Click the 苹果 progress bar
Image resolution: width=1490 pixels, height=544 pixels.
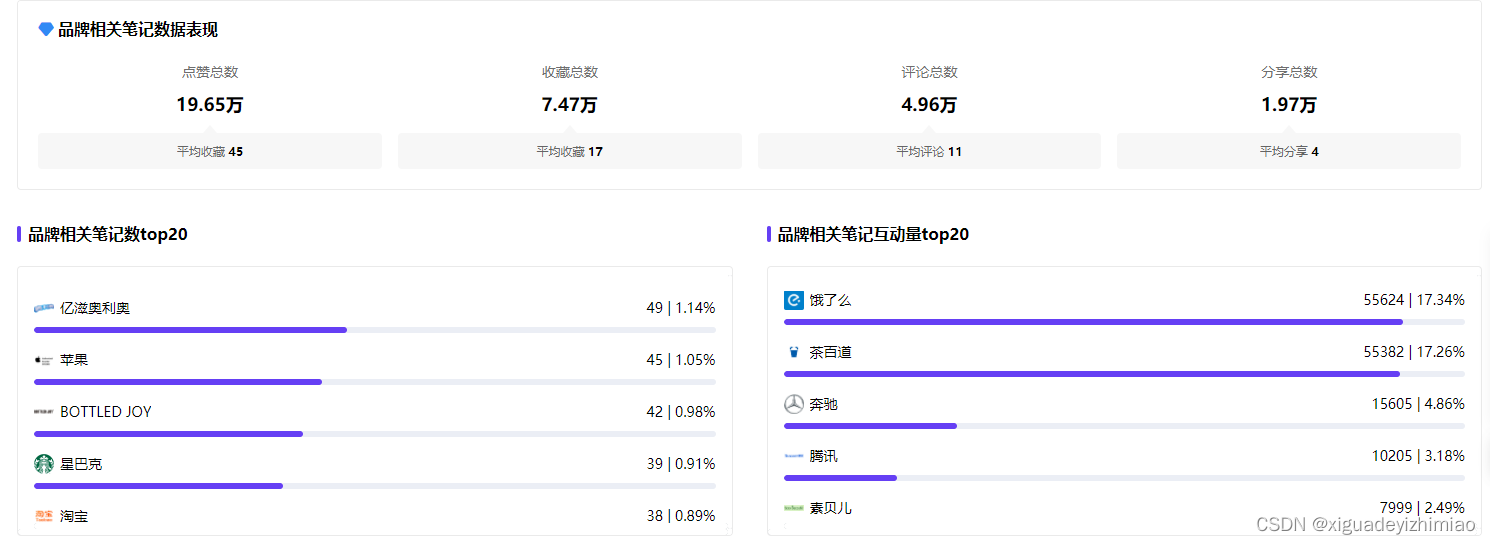coord(375,382)
